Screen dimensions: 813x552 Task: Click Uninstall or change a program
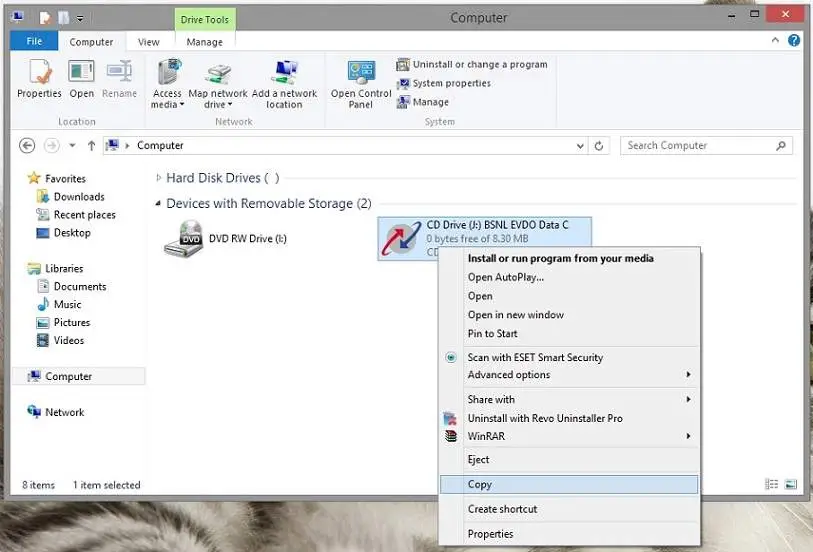pos(472,64)
